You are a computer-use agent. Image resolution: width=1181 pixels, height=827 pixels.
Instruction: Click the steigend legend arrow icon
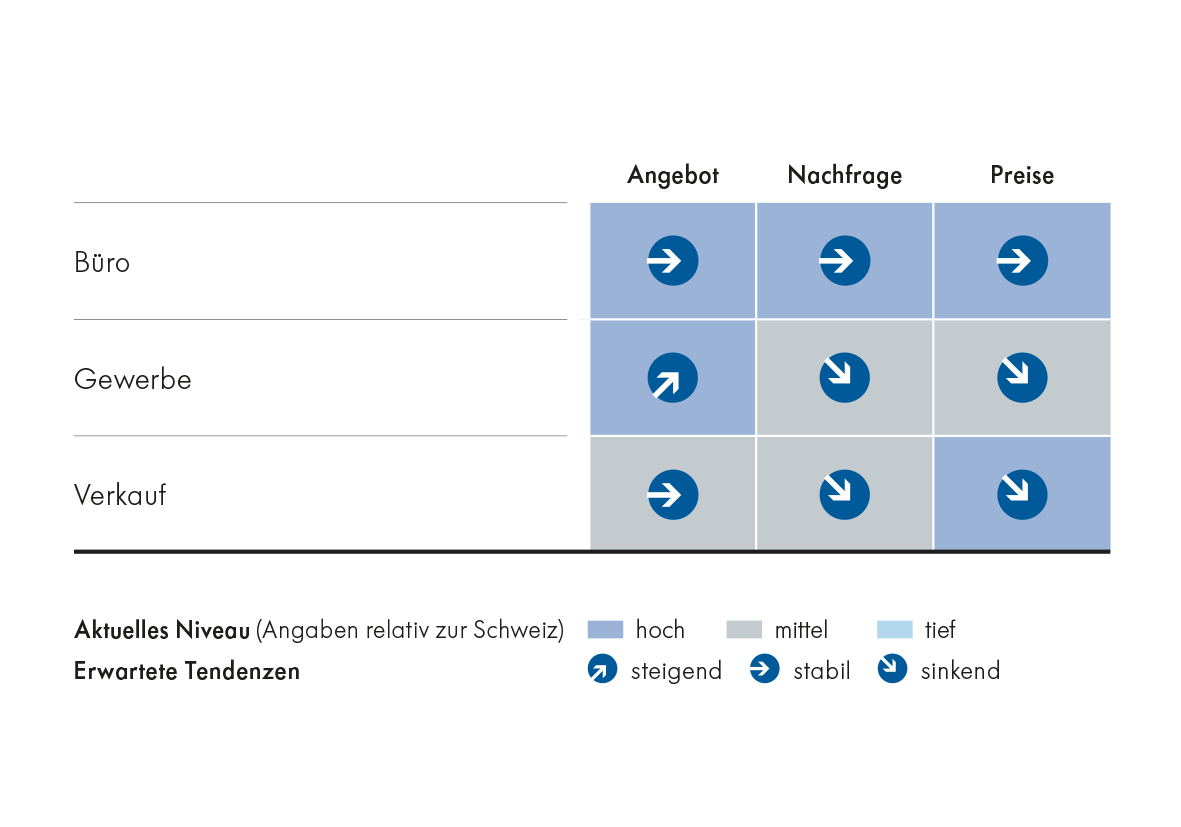click(603, 670)
